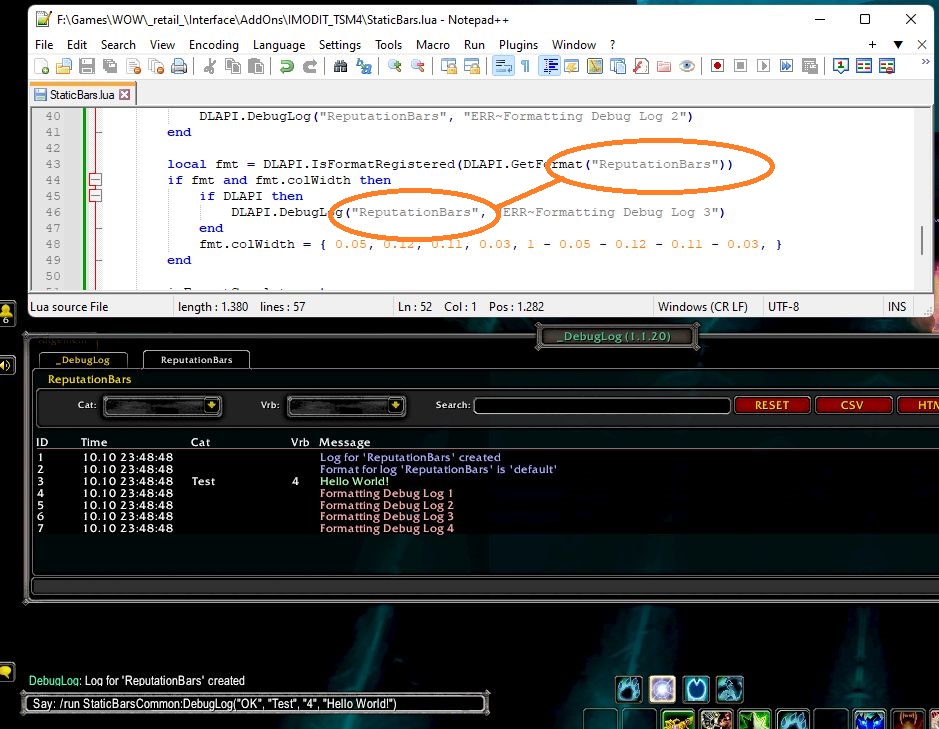This screenshot has width=939, height=729.
Task: Click Run macro multiple times icon
Action: [786, 66]
